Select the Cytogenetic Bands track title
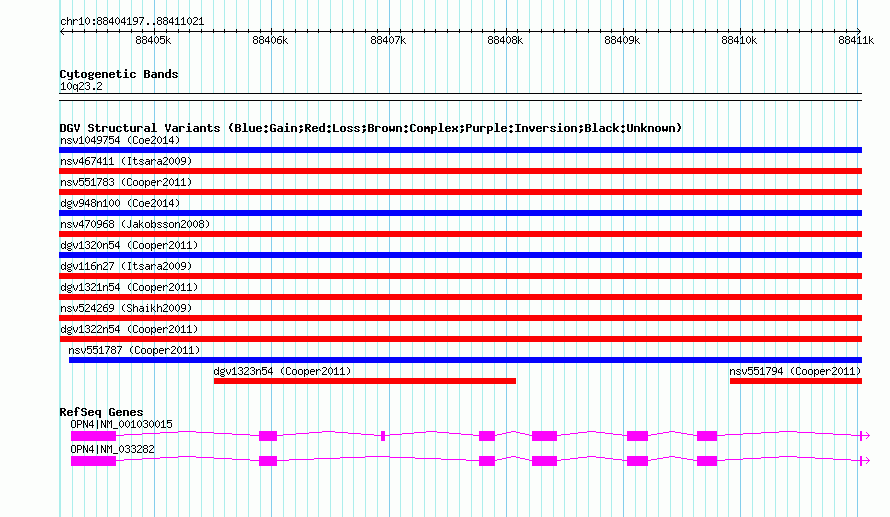 (119, 74)
